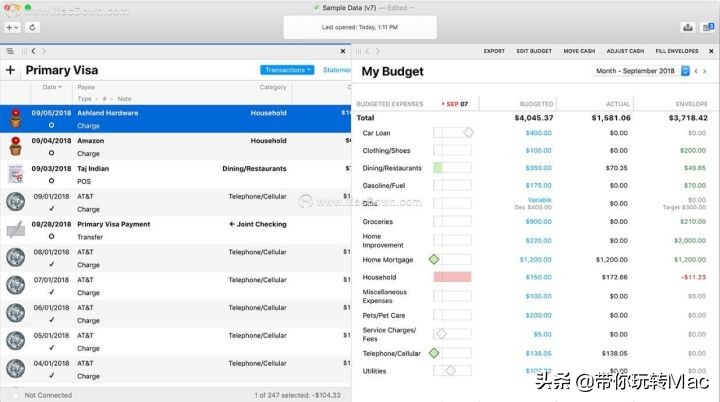Viewport: 720px width, 402px height.
Task: Click the Car Loan budget progress bar
Action: (x=452, y=133)
